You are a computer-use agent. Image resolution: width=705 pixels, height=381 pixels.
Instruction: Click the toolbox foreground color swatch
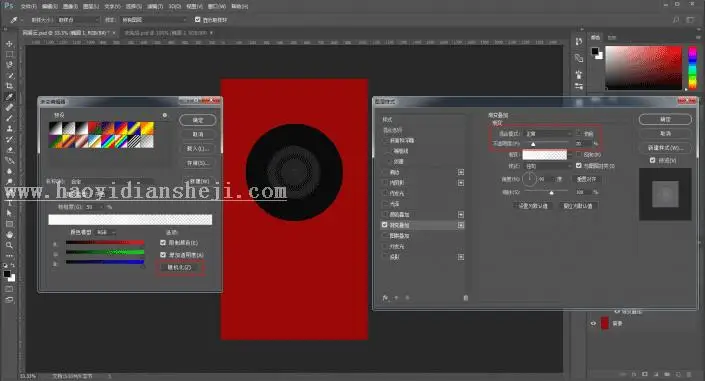(x=7, y=274)
